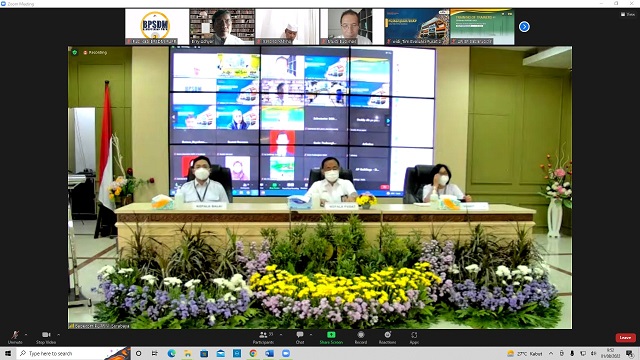The width and height of the screenshot is (640, 360).
Task: Show next participants in gallery strip
Action: [524, 27]
